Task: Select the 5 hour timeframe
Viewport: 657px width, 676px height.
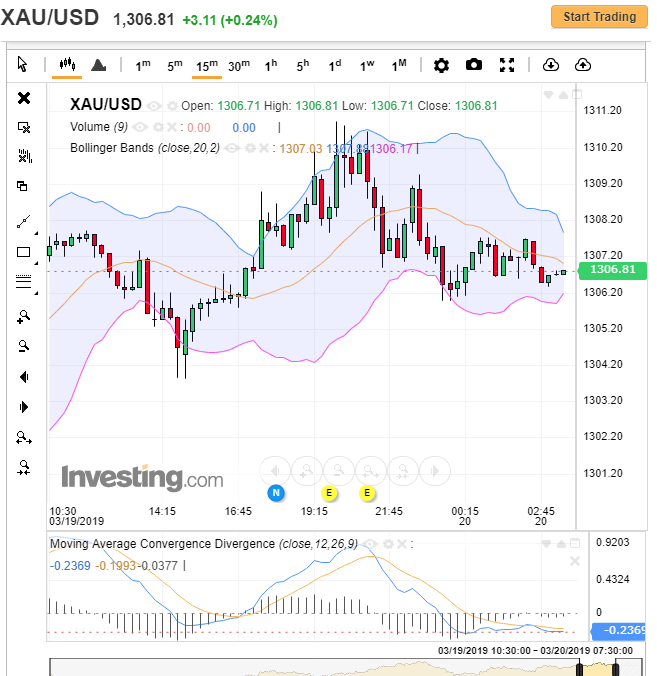Action: tap(303, 66)
